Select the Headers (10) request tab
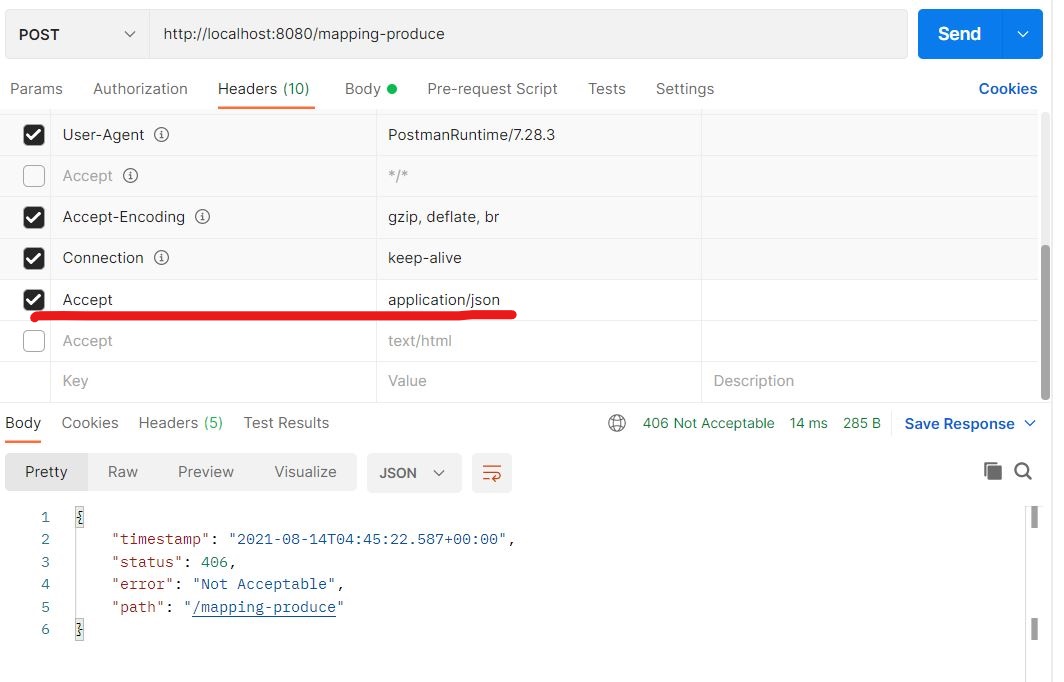1064x682 pixels. [x=263, y=89]
